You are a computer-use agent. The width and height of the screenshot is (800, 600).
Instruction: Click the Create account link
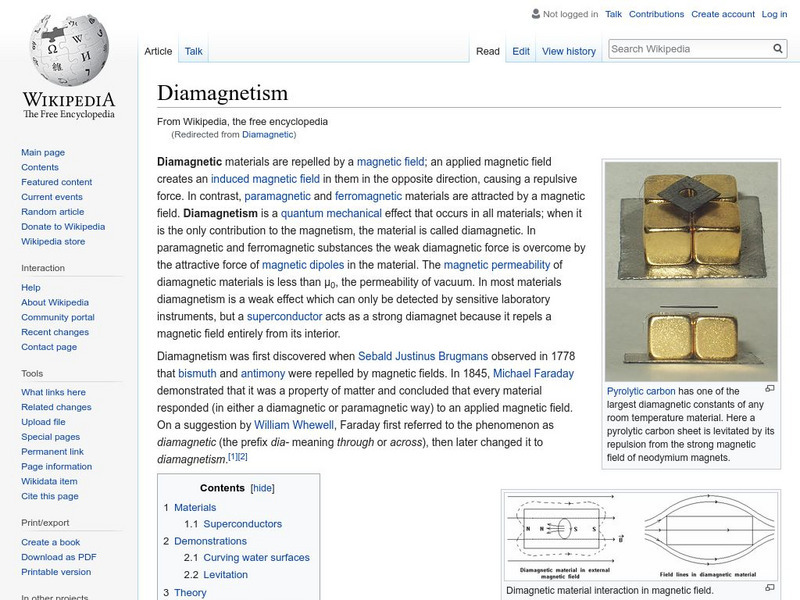[723, 14]
